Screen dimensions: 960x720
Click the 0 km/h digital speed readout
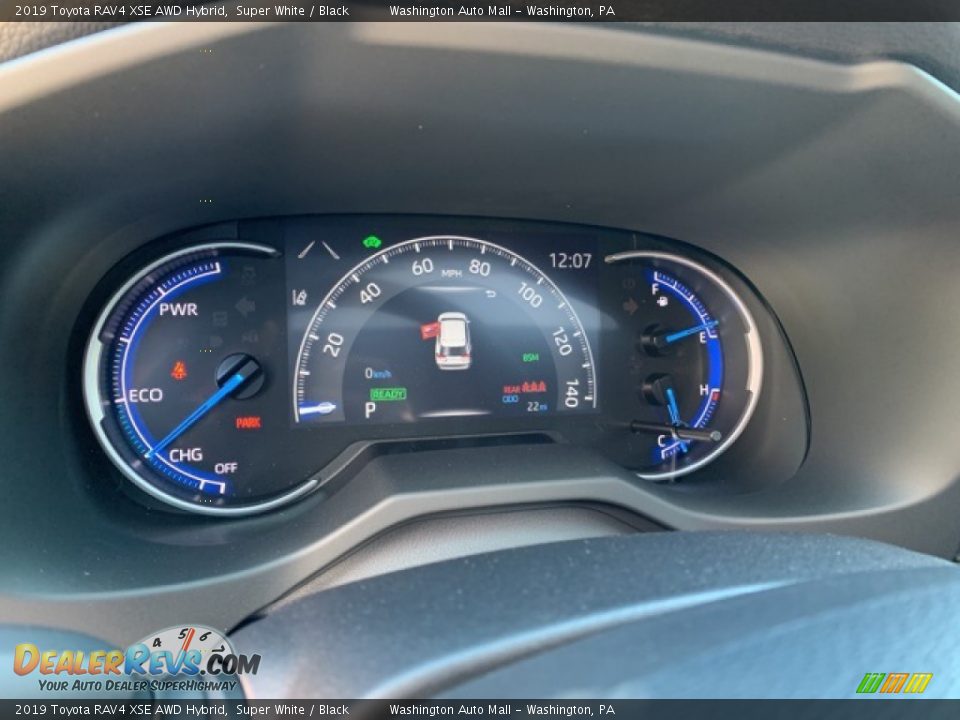tap(377, 373)
